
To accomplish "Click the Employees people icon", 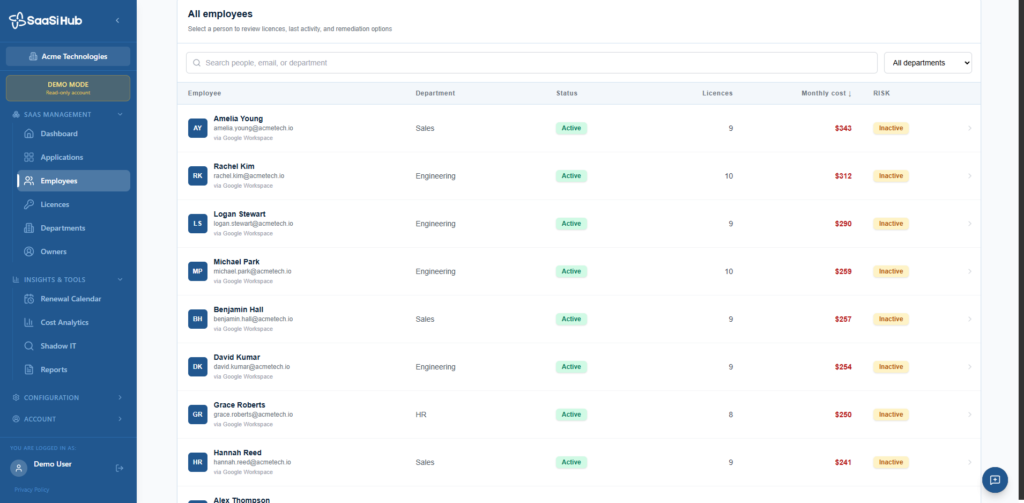I will [x=29, y=181].
